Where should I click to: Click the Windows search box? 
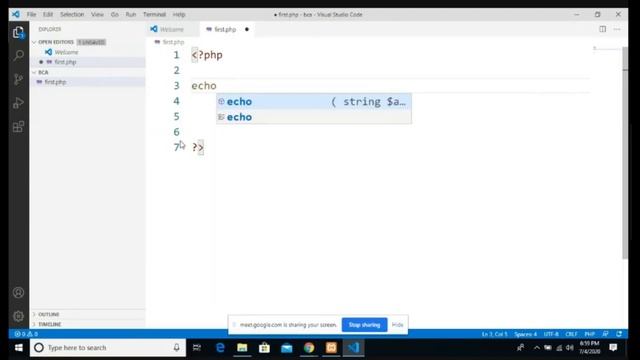click(x=108, y=348)
